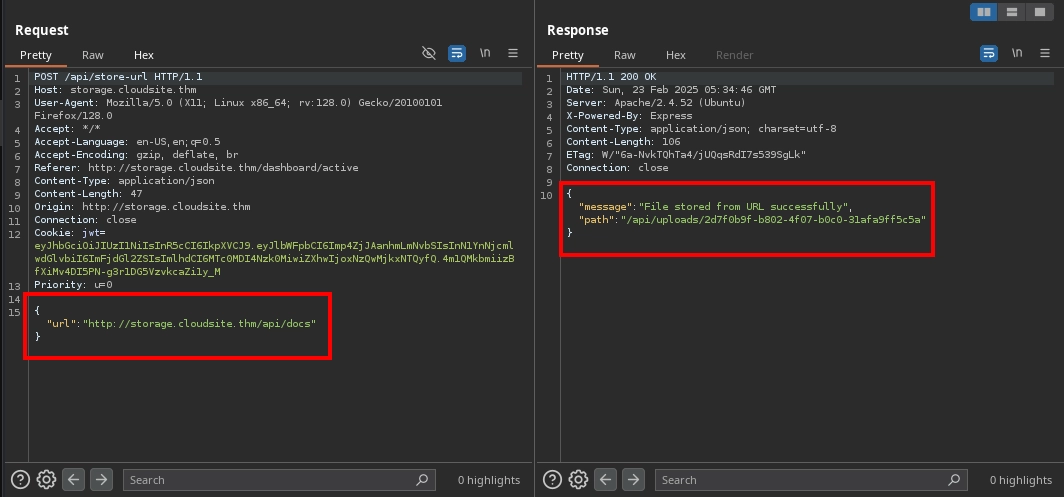The image size is (1064, 497).
Task: Switch to Raw tab in Request
Action: coord(93,55)
